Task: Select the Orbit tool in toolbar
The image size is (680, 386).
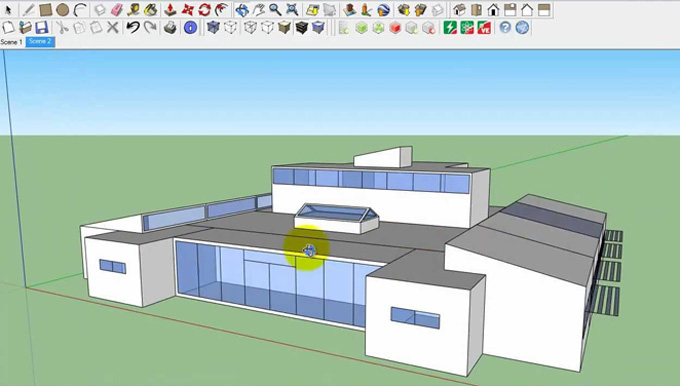Action: pyautogui.click(x=242, y=10)
